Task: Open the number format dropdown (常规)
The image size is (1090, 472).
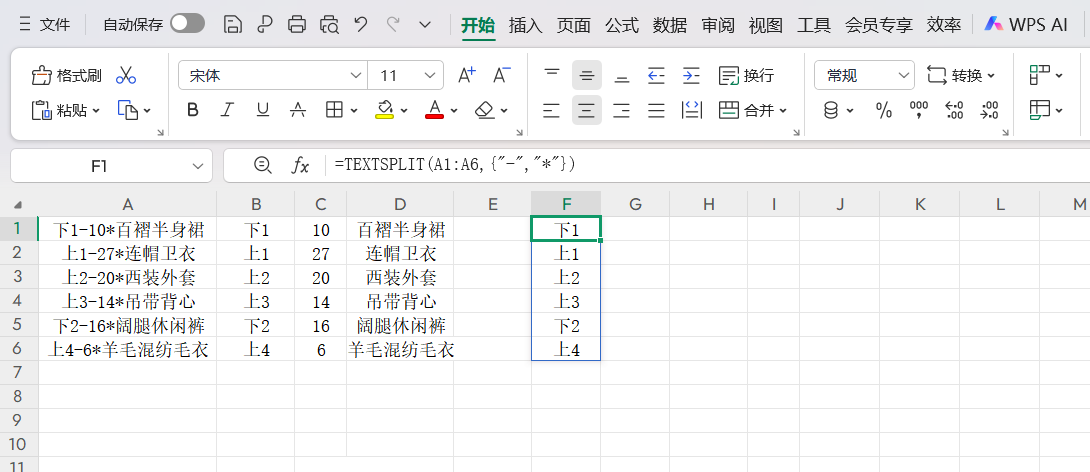Action: pos(902,76)
